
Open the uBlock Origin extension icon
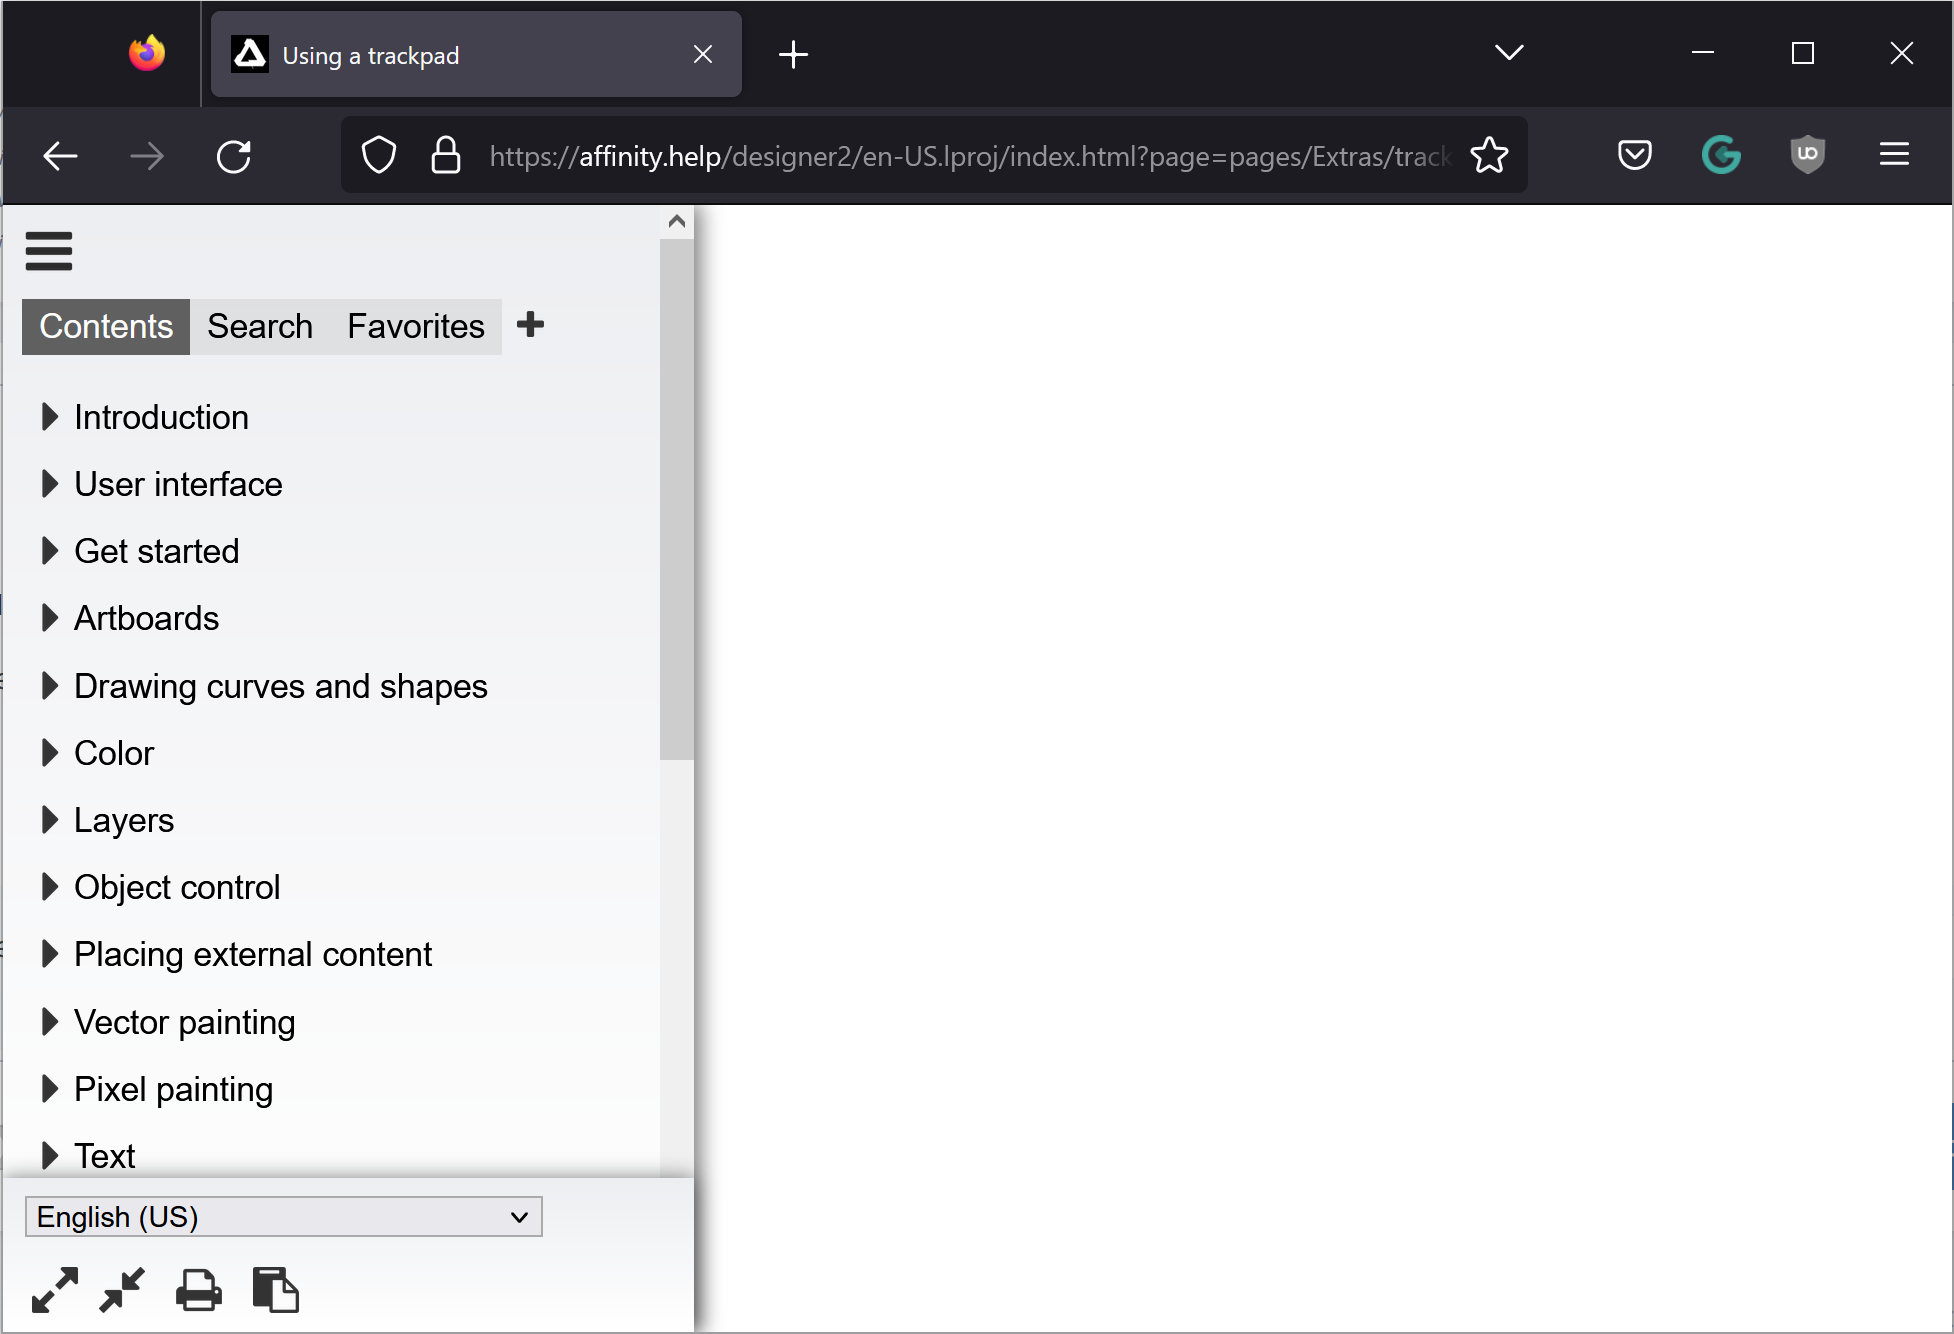point(1807,155)
